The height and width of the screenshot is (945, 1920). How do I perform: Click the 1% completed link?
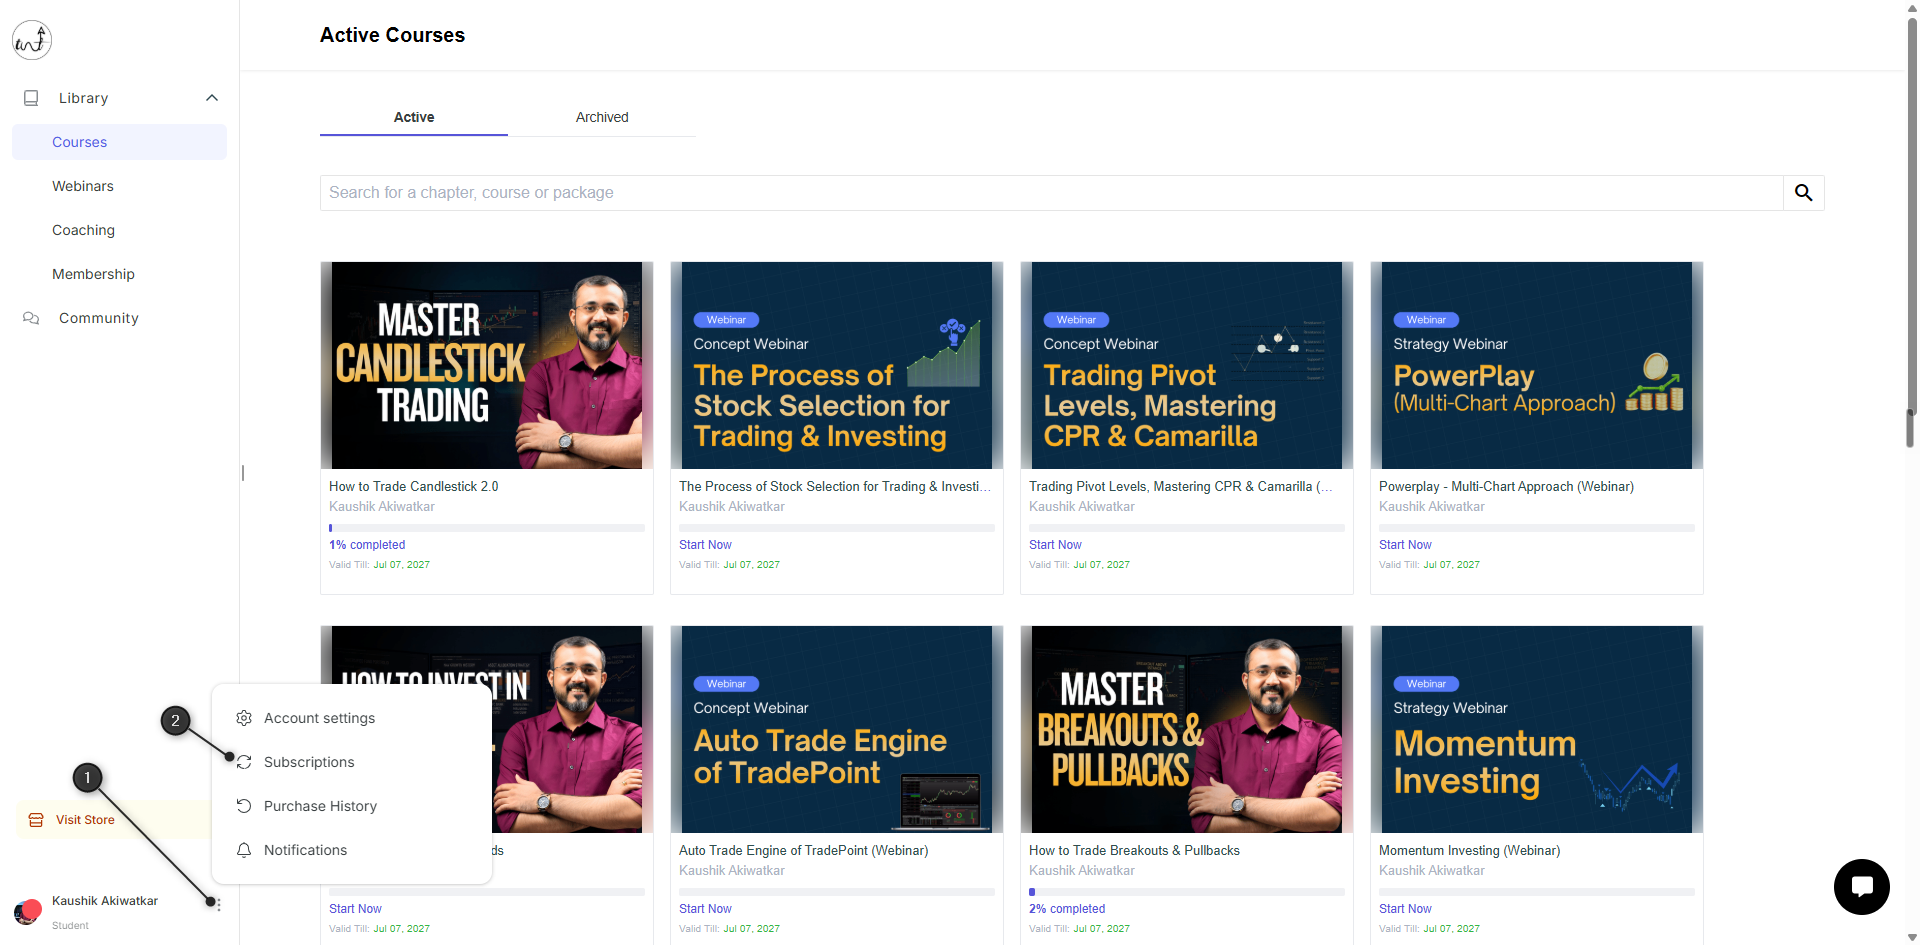click(367, 545)
